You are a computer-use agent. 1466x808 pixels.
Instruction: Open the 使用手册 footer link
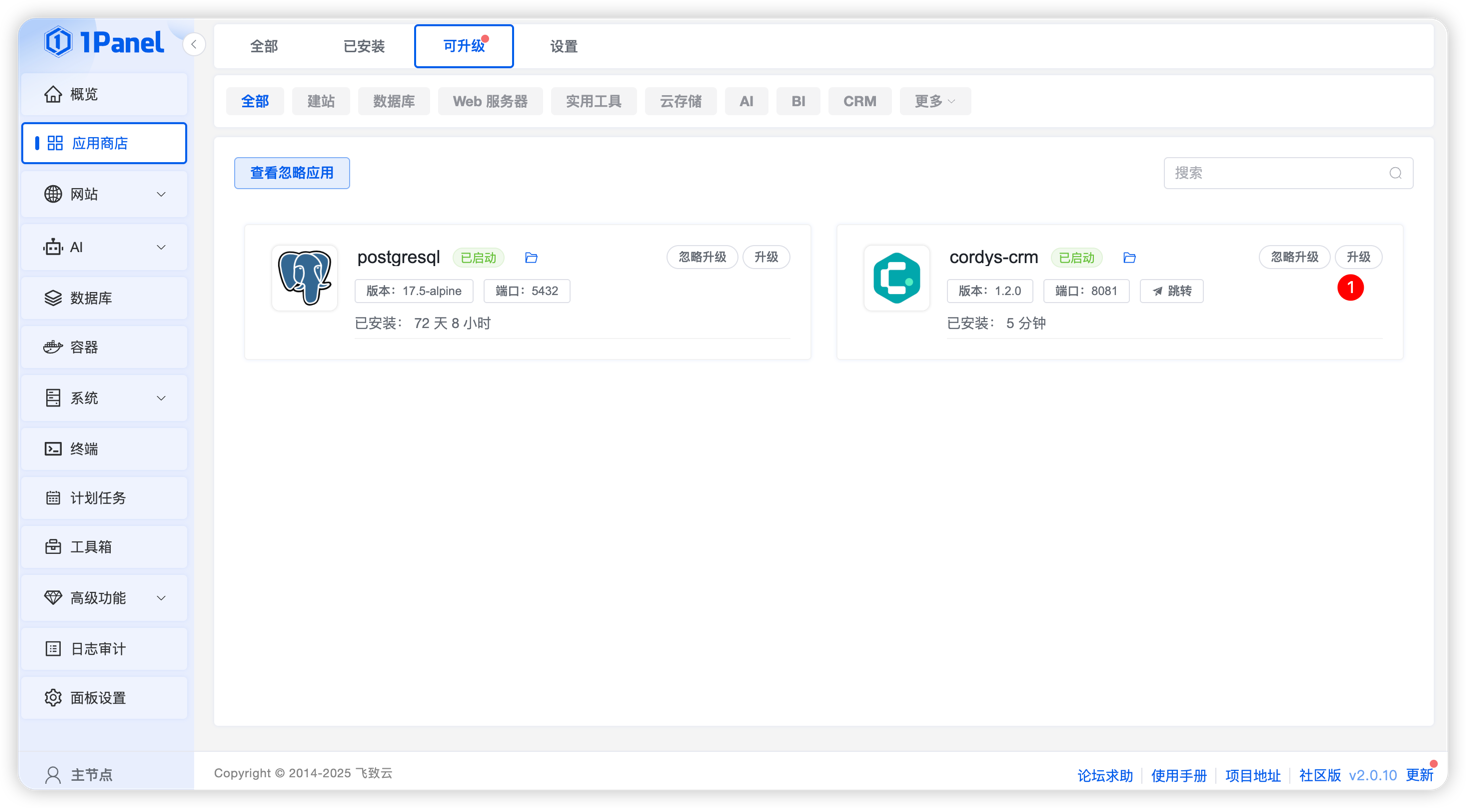pyautogui.click(x=1179, y=774)
